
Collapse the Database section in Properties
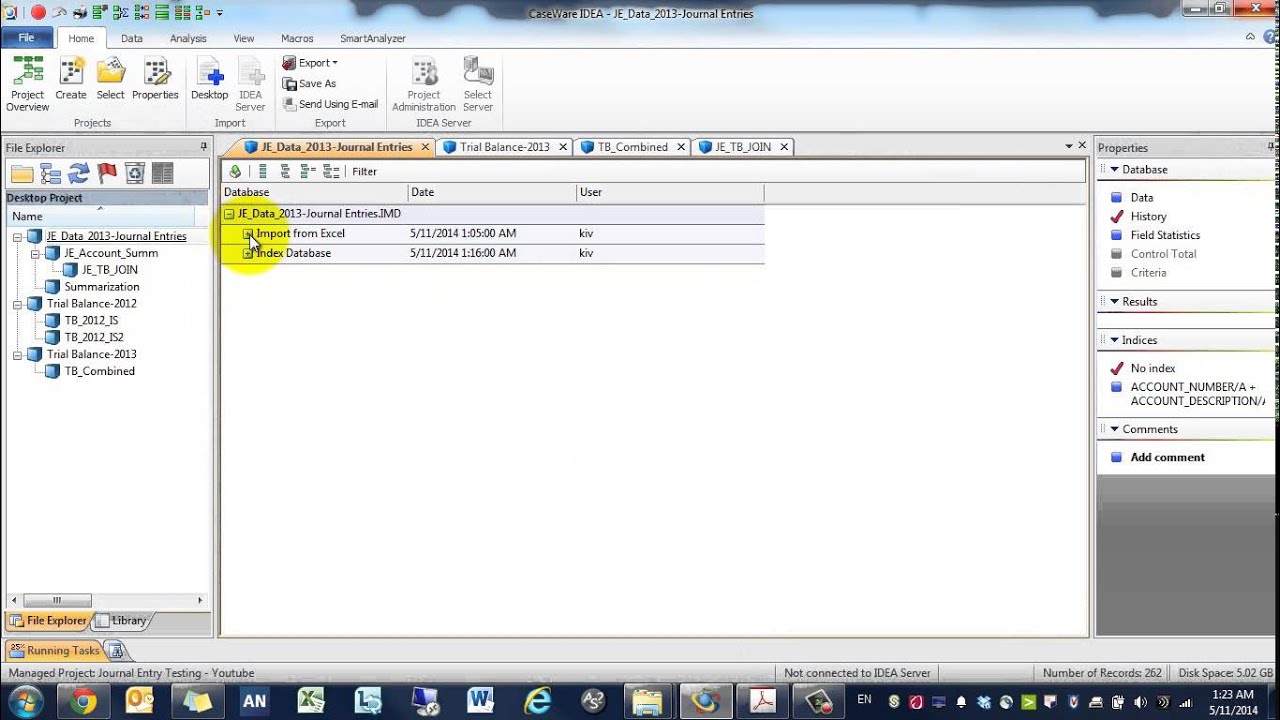[x=1115, y=170]
